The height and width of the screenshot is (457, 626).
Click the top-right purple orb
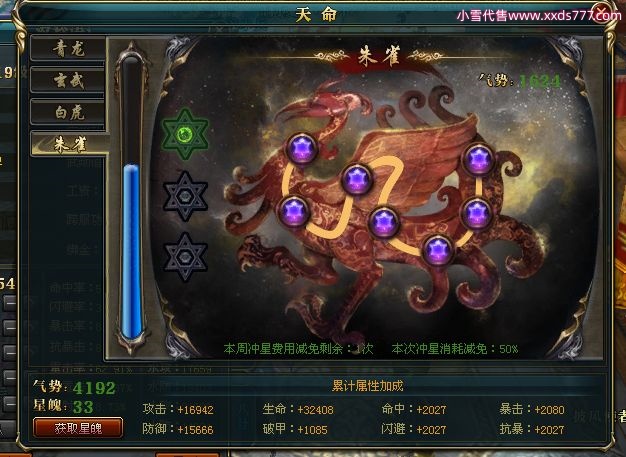[x=478, y=159]
